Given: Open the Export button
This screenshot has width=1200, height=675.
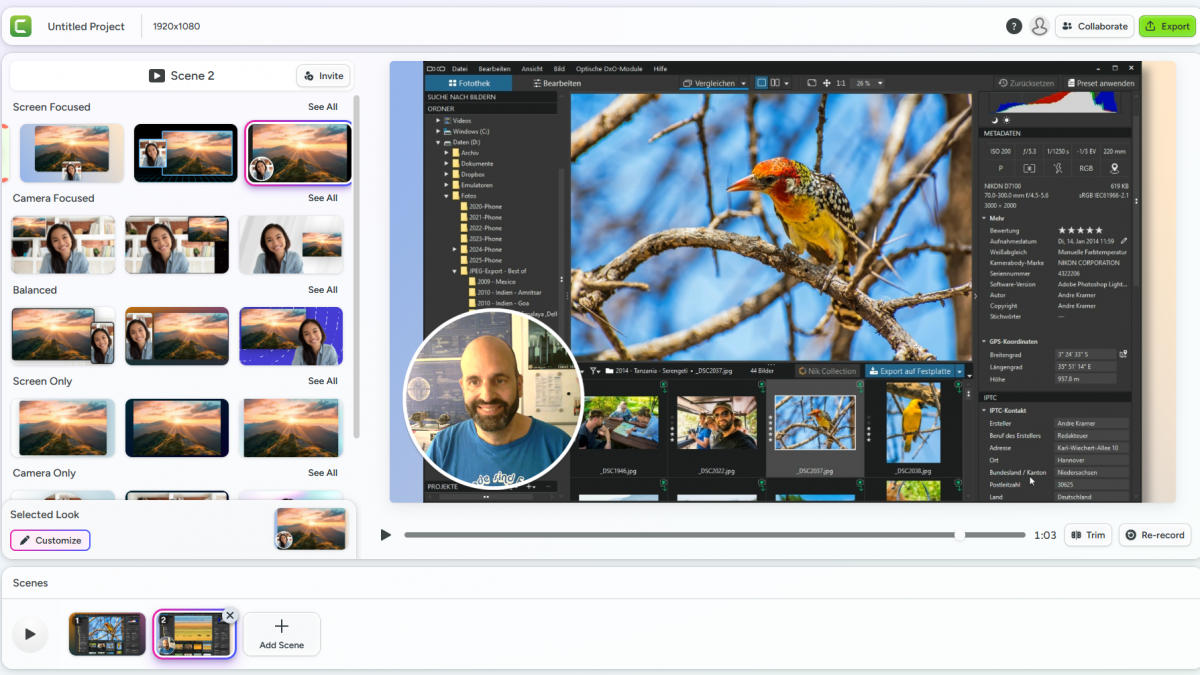Looking at the screenshot, I should coord(1166,27).
